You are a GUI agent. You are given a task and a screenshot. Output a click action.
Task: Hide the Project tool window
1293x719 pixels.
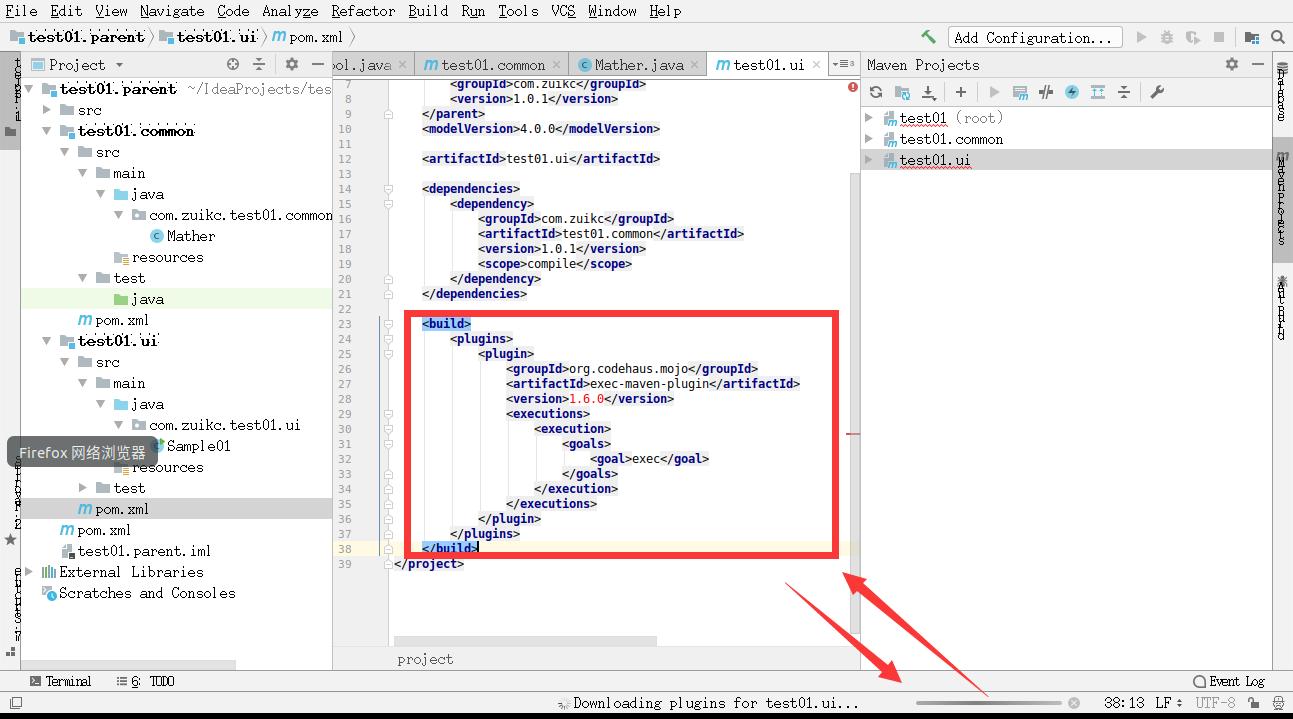pos(318,64)
